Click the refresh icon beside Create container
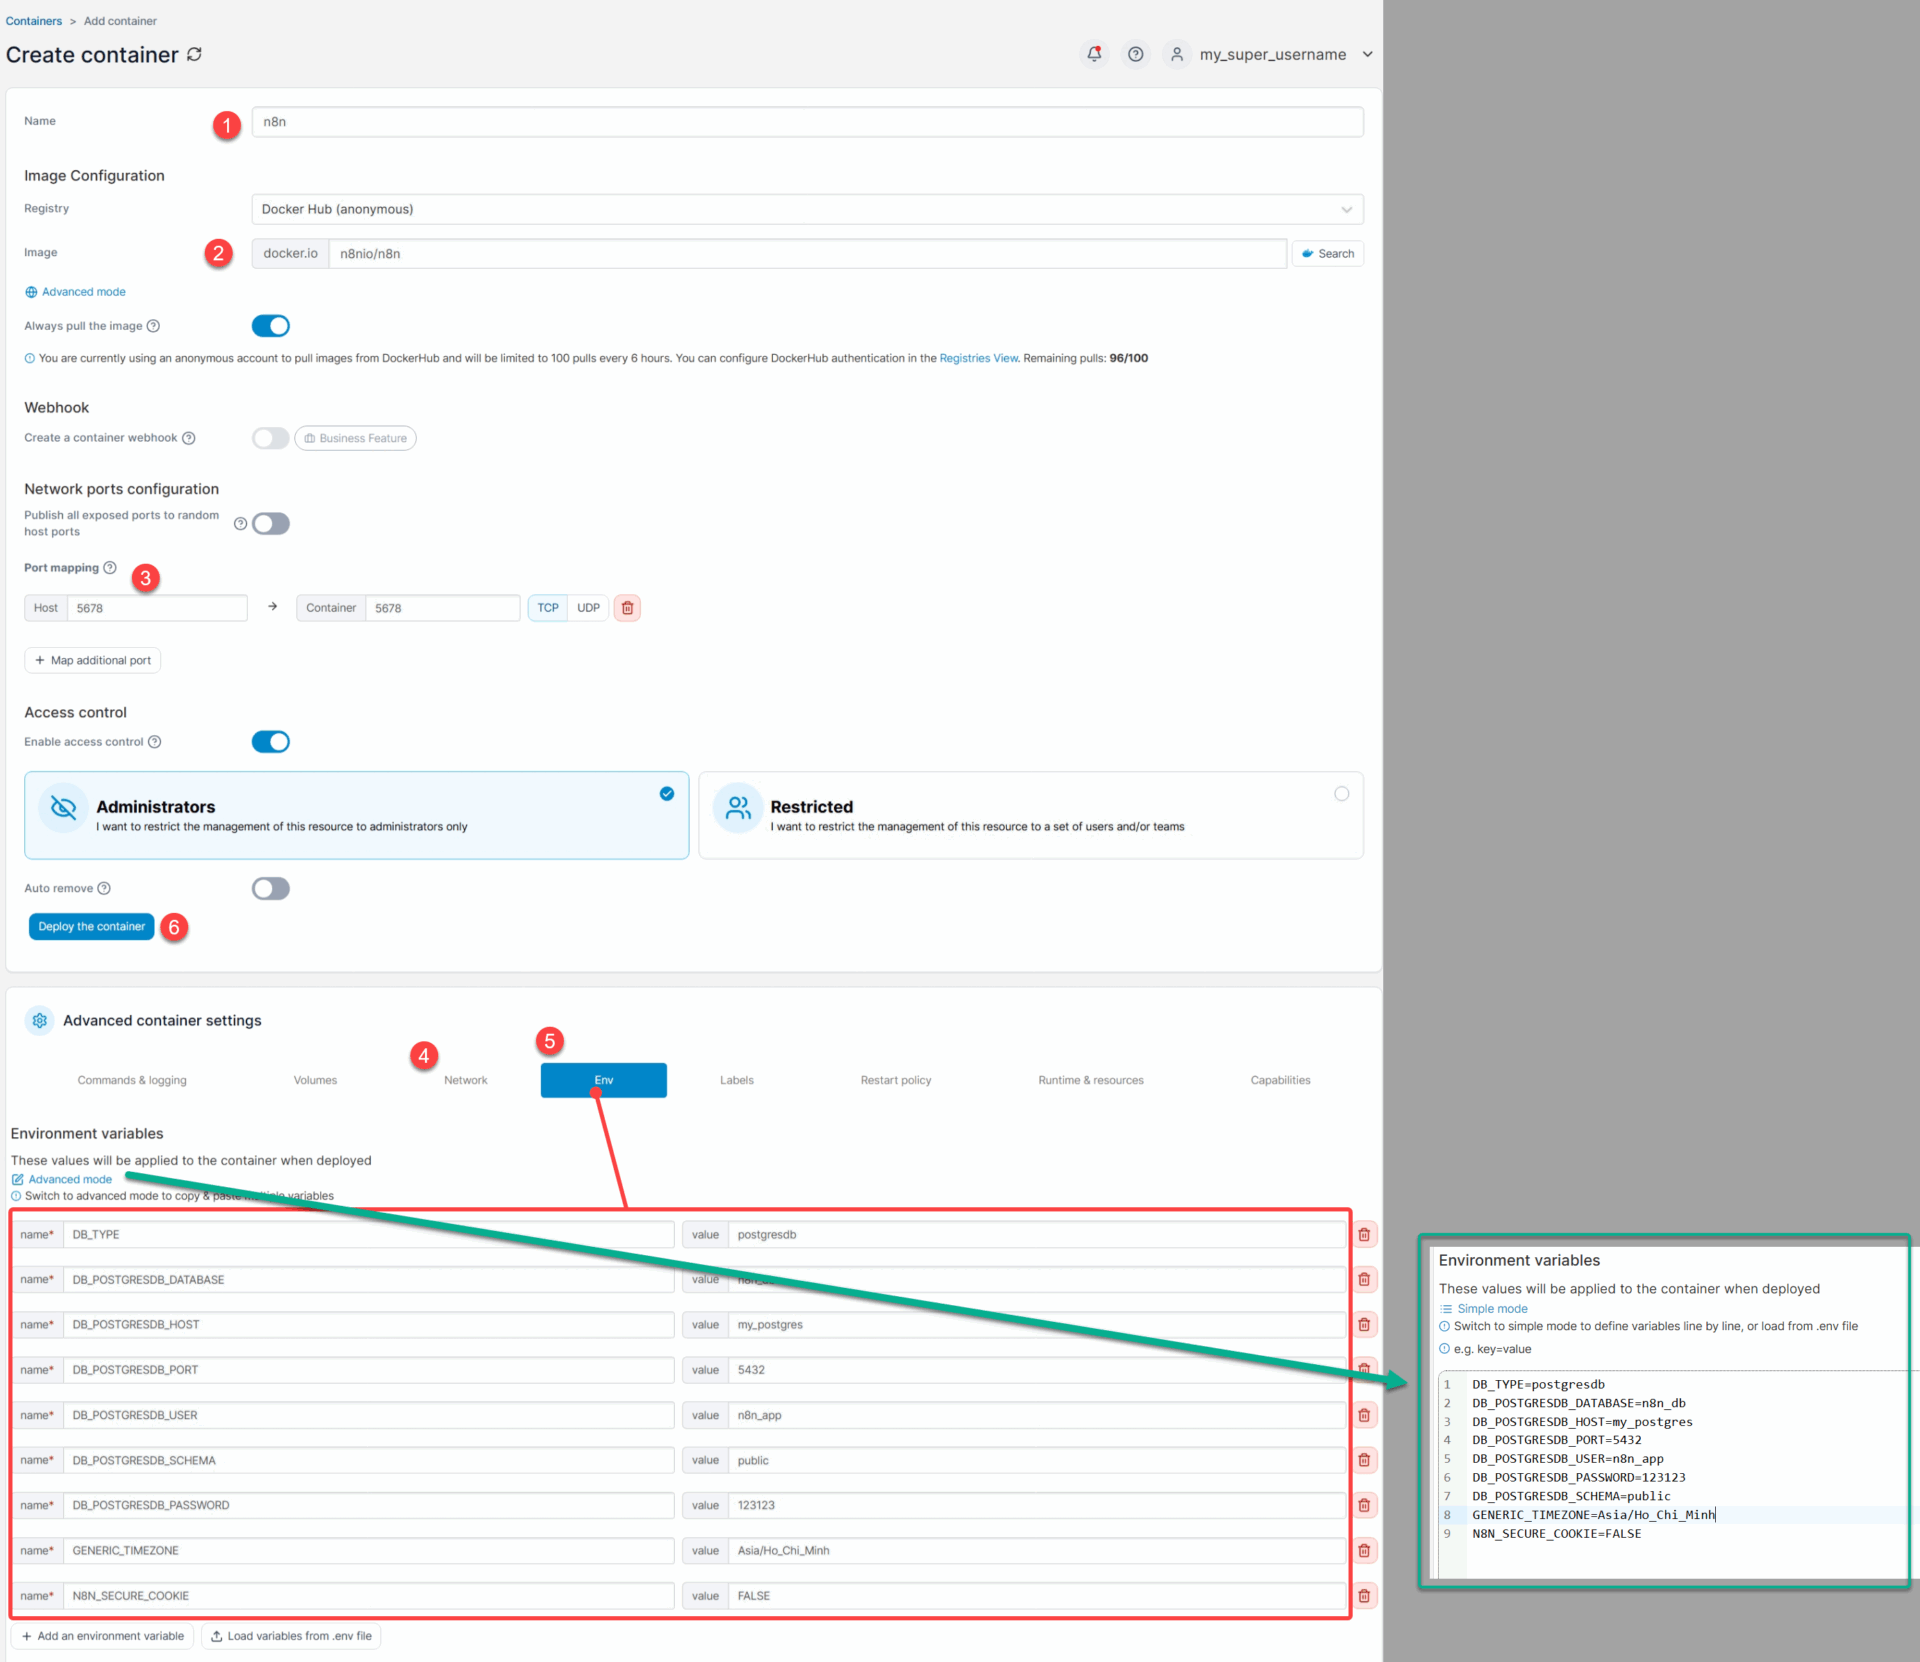 tap(194, 54)
